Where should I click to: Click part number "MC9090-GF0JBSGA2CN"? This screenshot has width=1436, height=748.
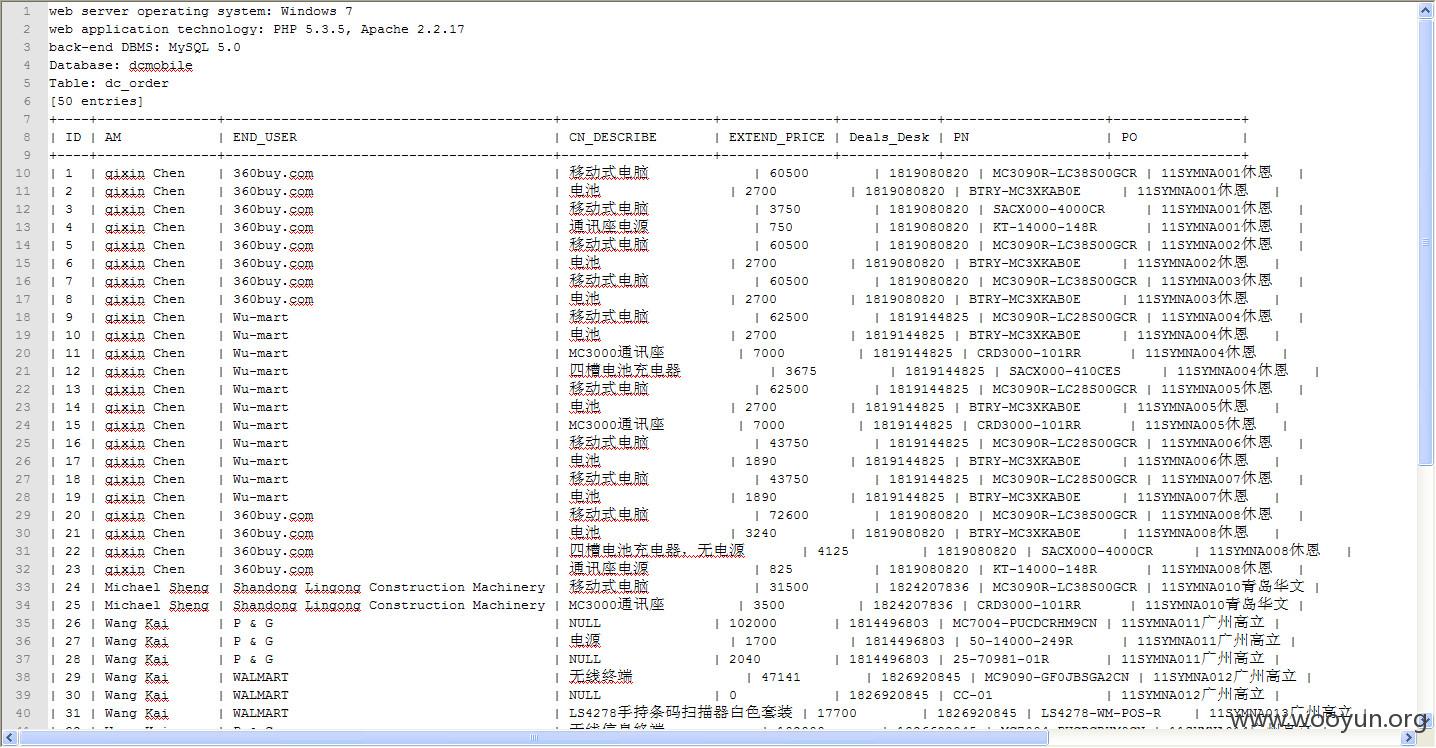[1057, 678]
